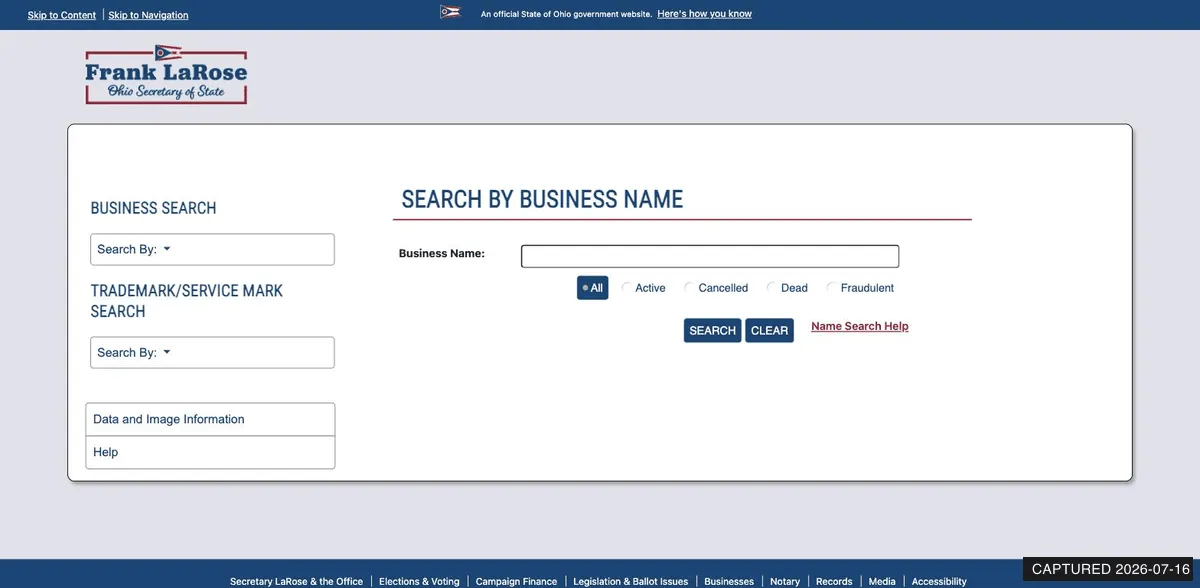Follow the Skip to Content link
The width and height of the screenshot is (1200, 588).
62,15
